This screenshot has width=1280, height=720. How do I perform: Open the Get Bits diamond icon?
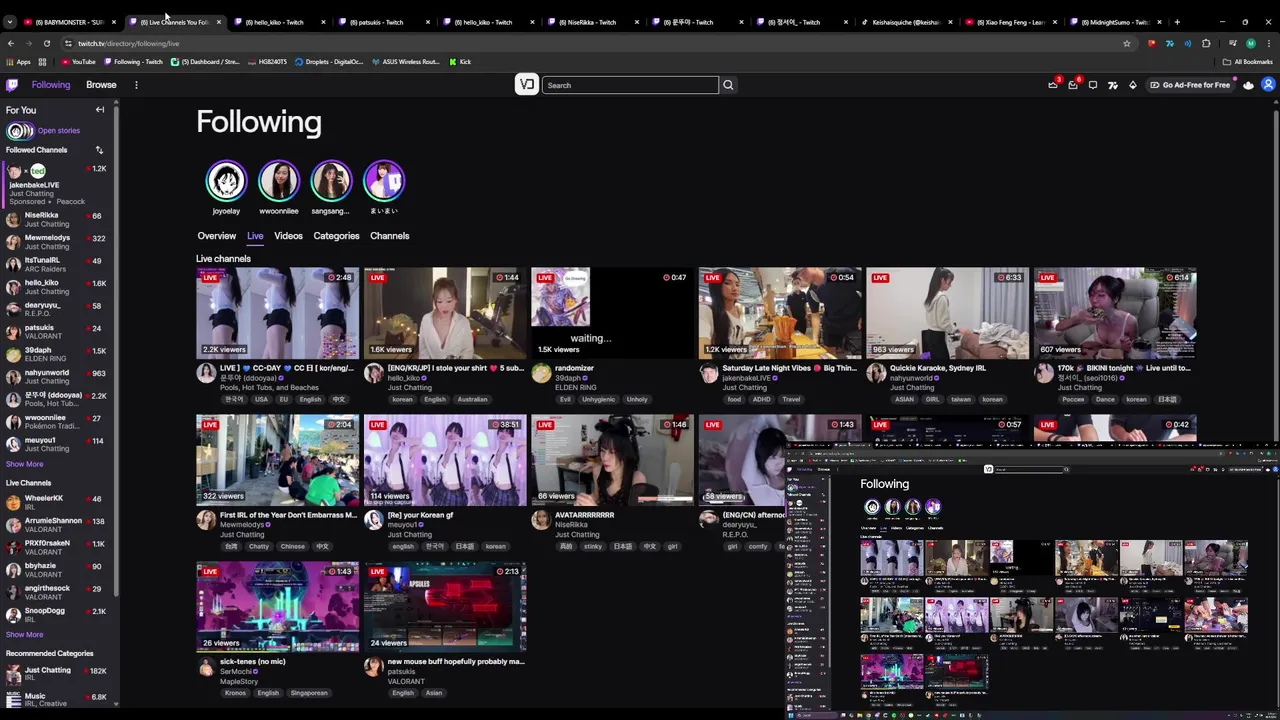[x=1133, y=85]
